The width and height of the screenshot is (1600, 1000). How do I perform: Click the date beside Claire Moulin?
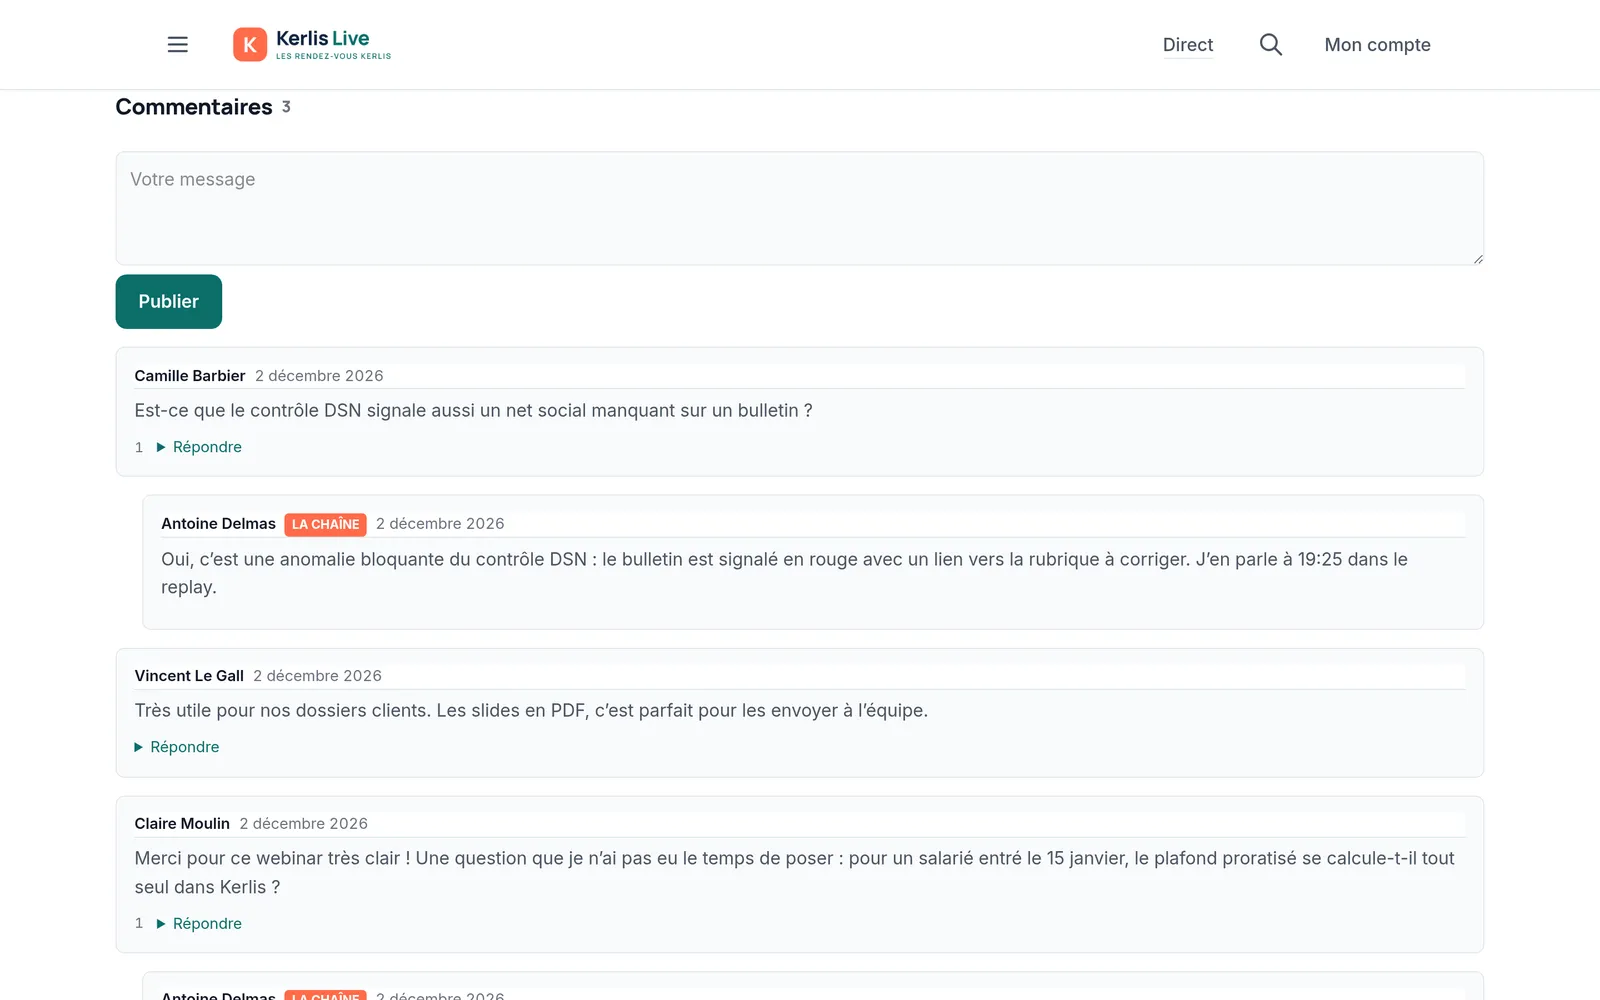[303, 824]
